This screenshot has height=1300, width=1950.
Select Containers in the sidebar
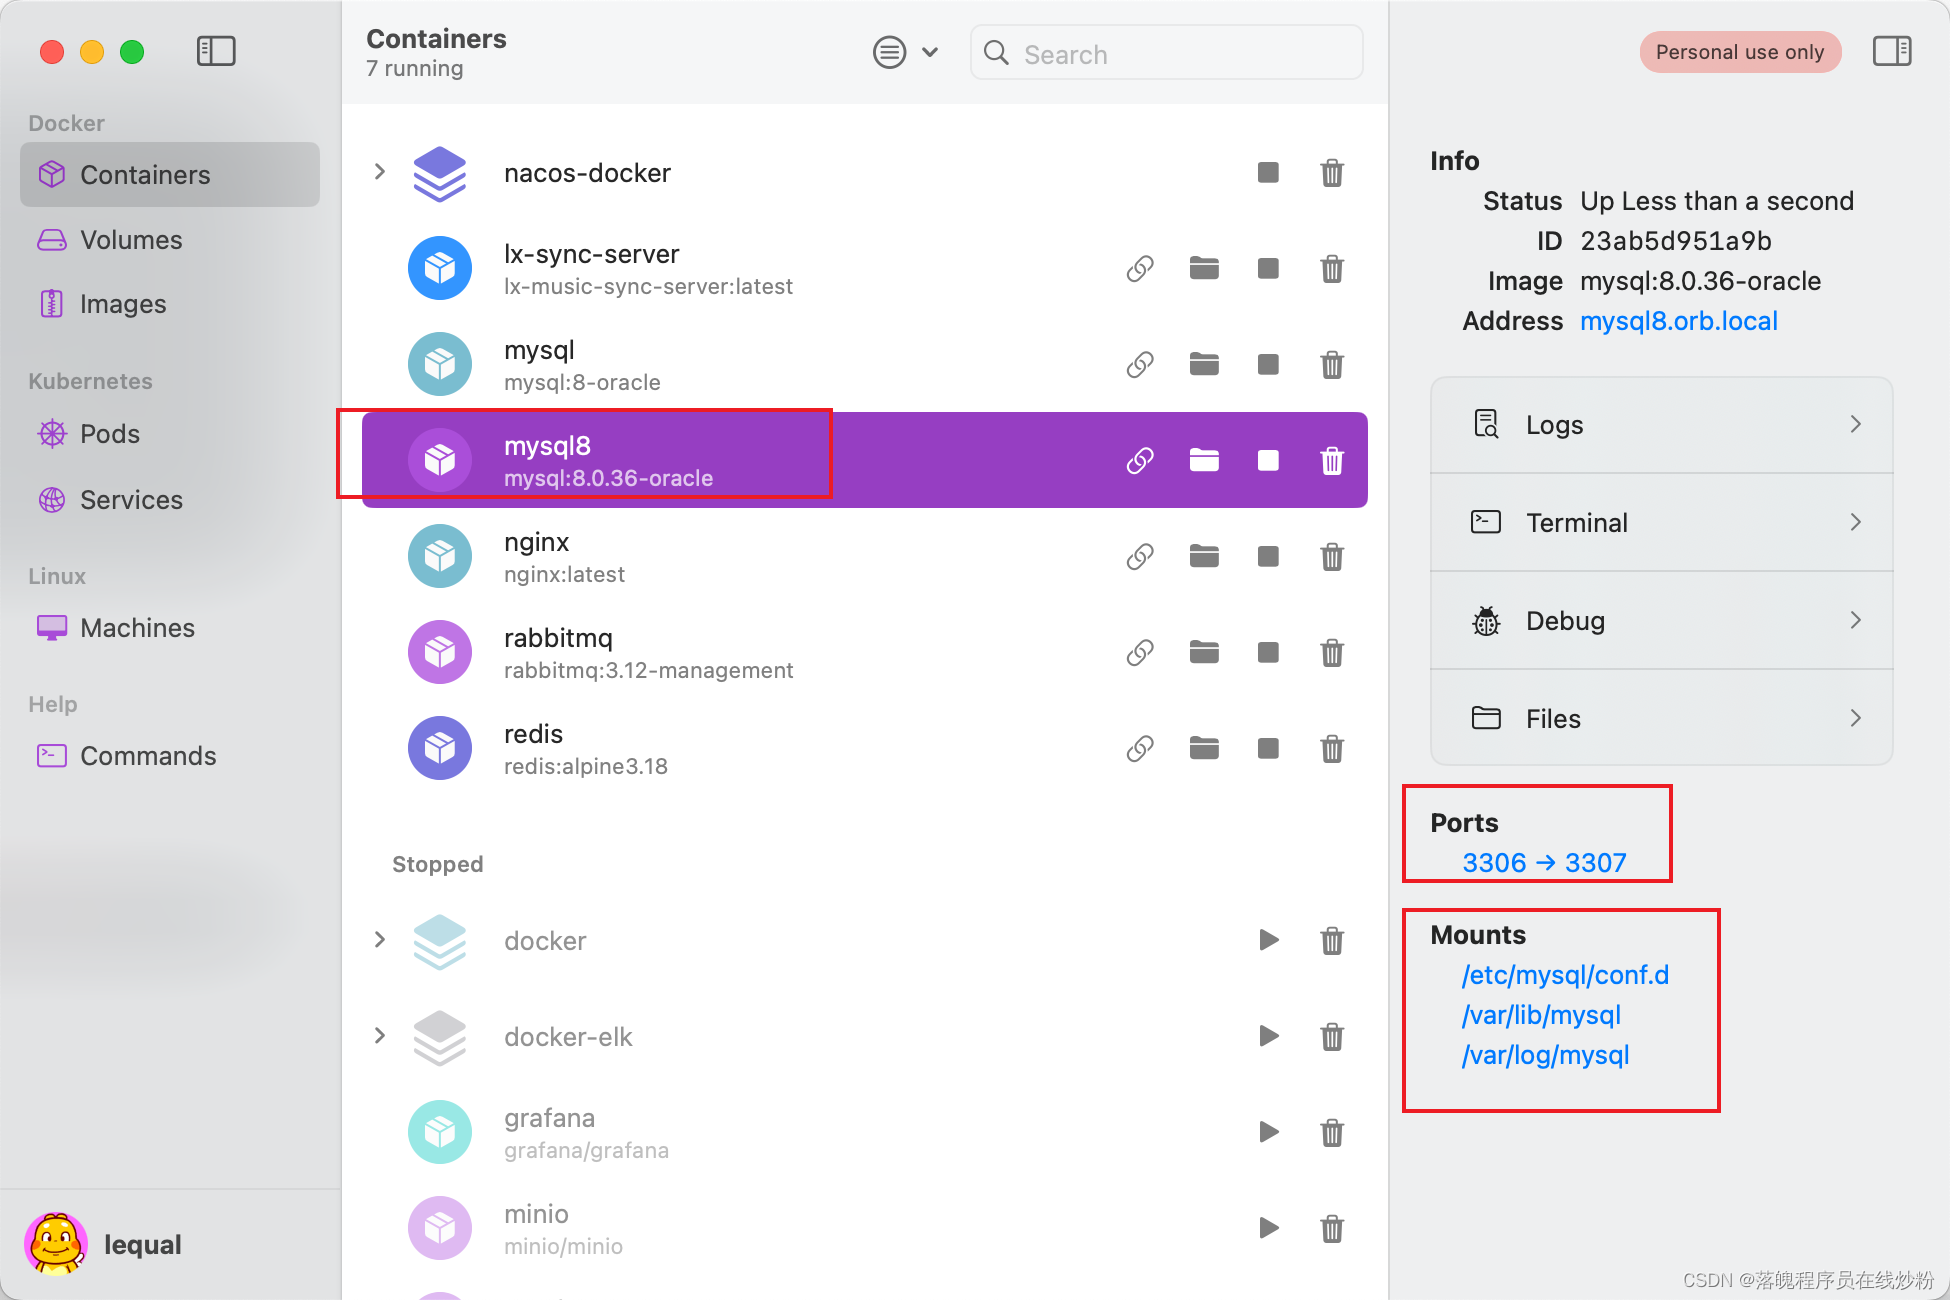point(170,175)
